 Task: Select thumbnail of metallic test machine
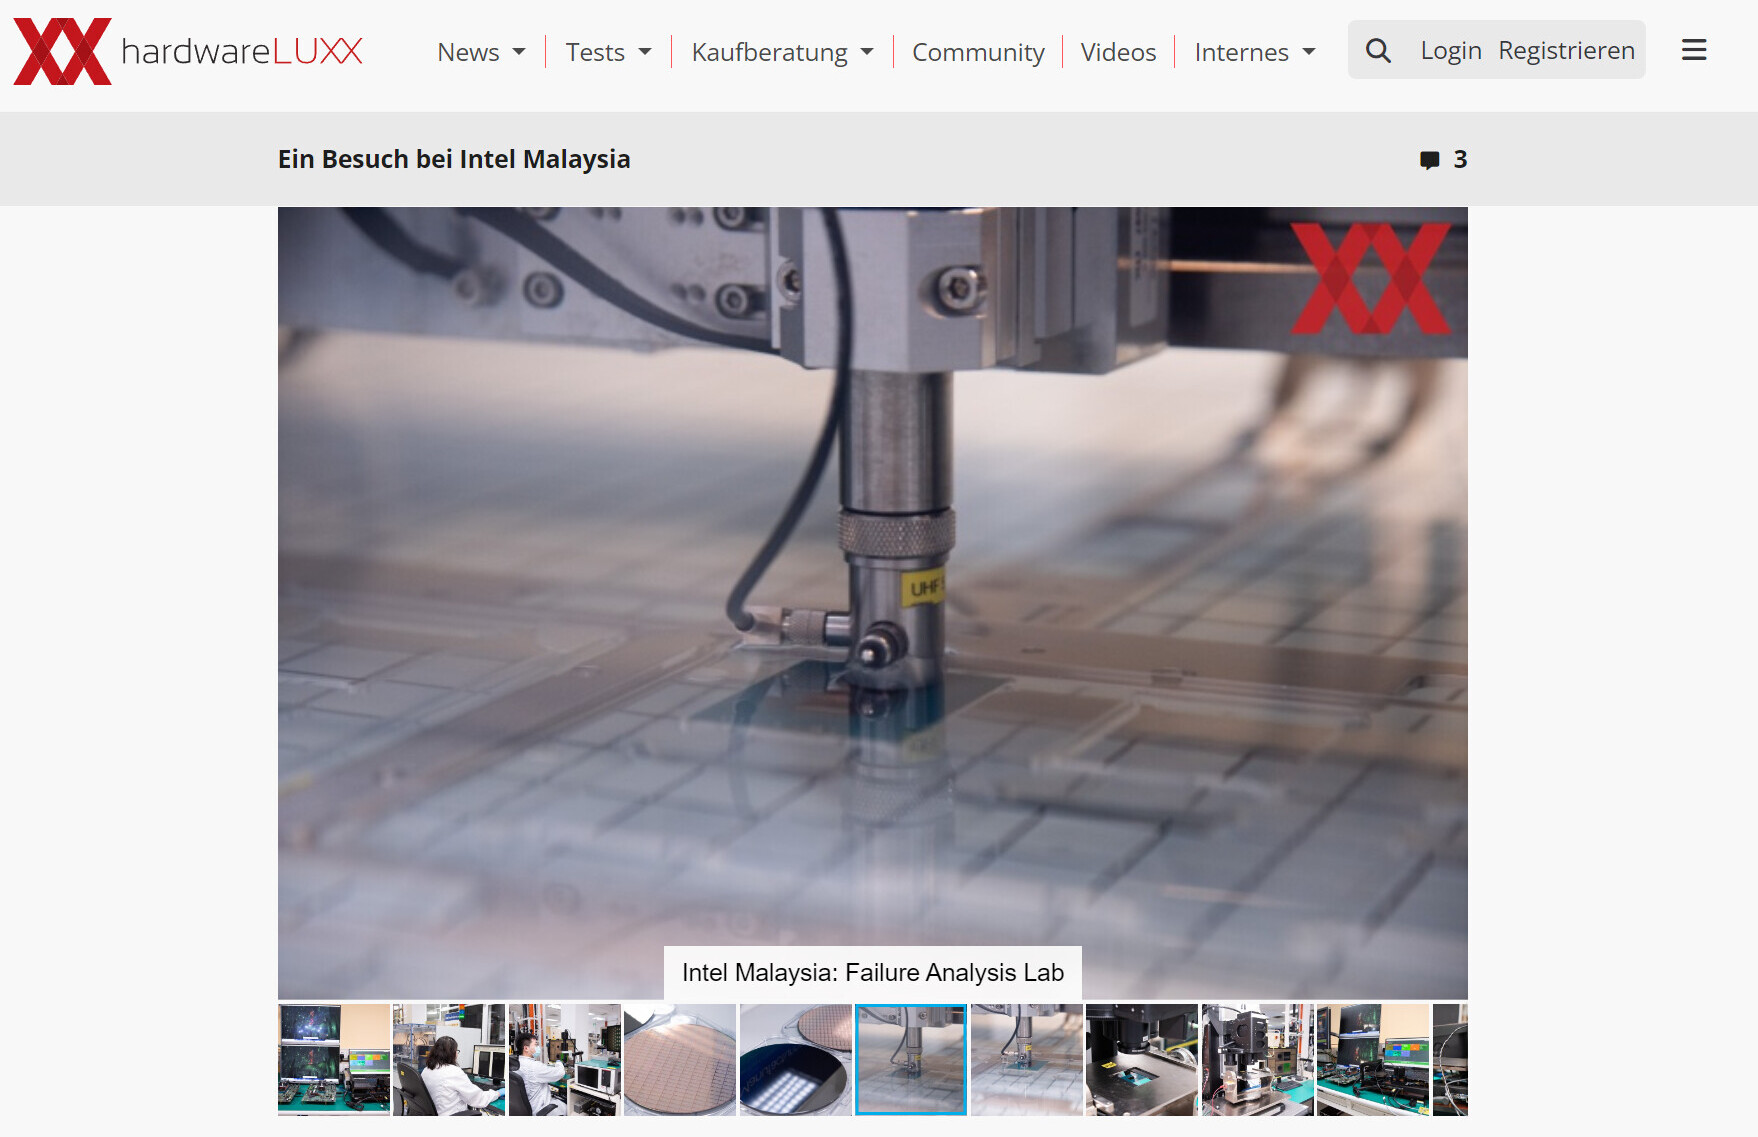1258,1060
